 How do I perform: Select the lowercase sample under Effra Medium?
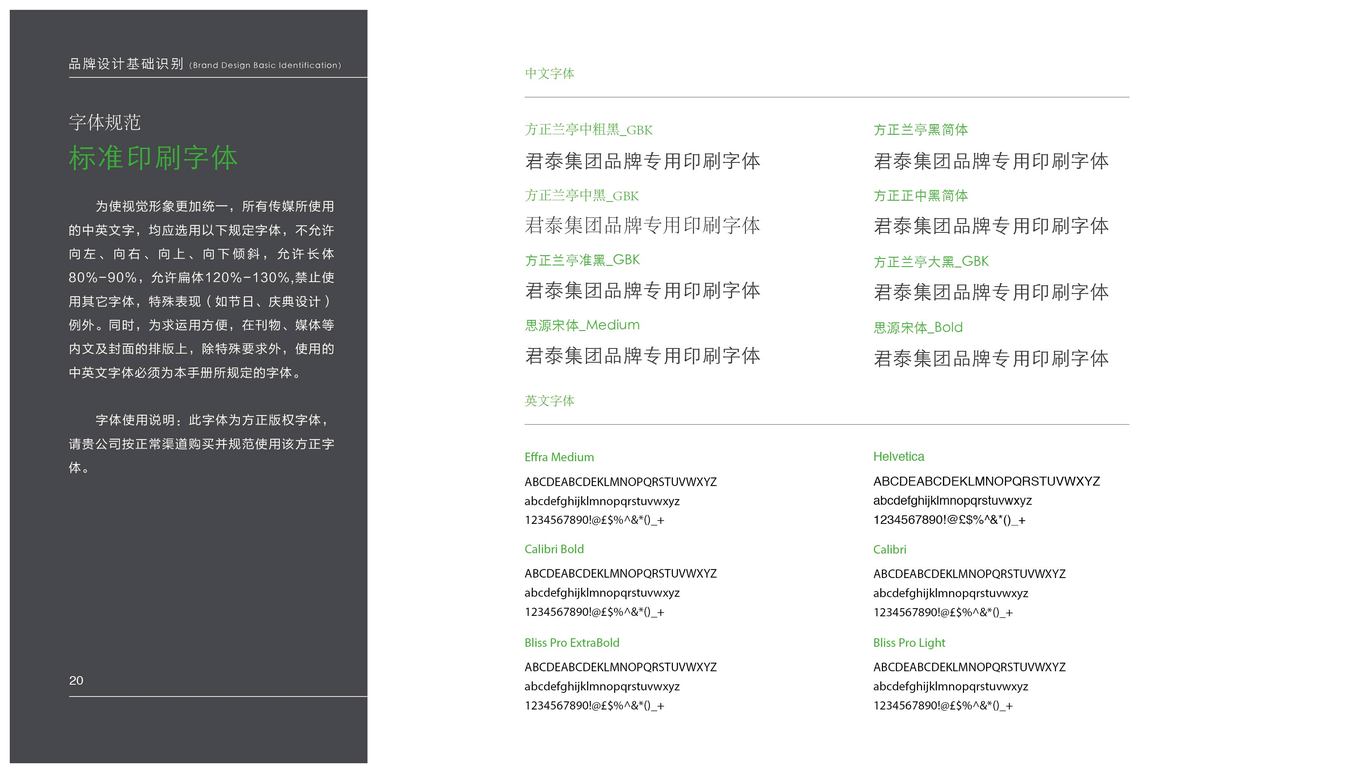pyautogui.click(x=602, y=501)
